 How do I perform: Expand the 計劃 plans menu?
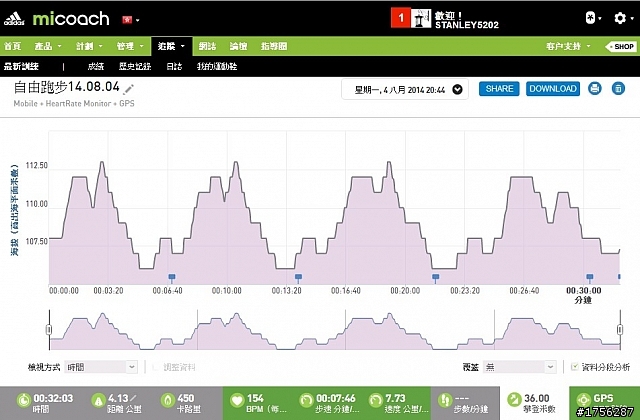pyautogui.click(x=89, y=46)
